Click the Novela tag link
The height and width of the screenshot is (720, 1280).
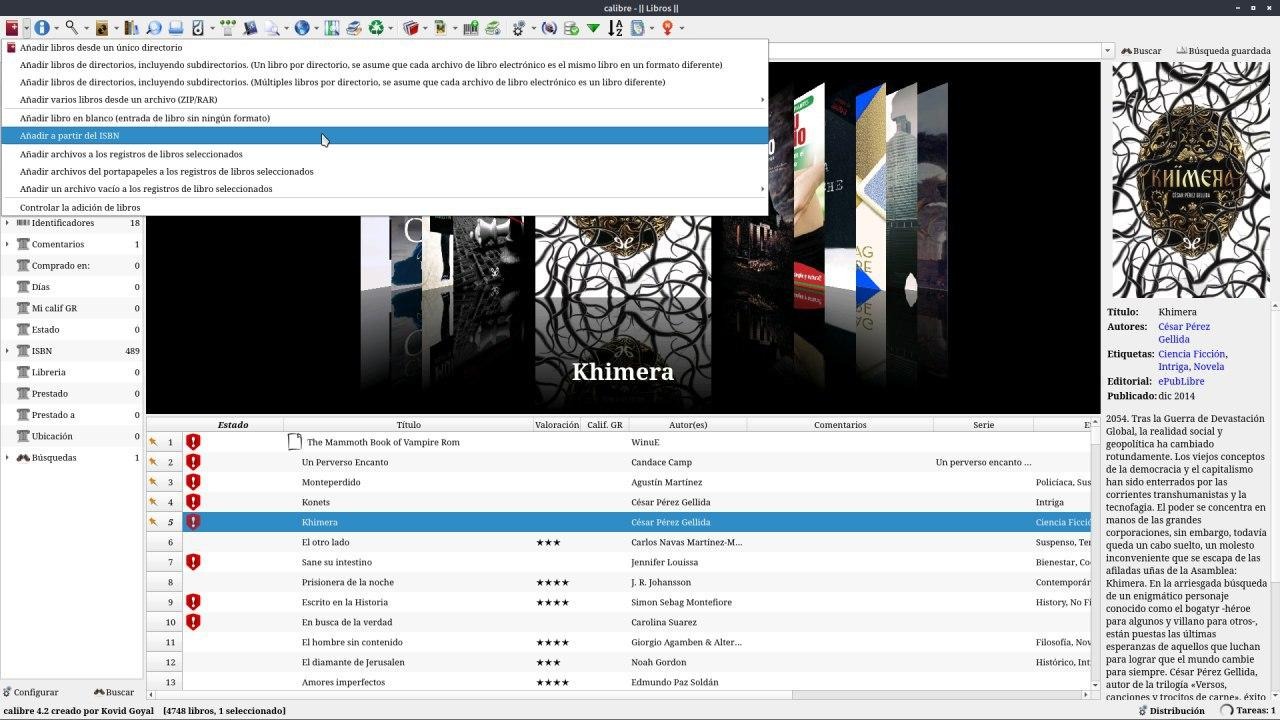click(x=1209, y=367)
